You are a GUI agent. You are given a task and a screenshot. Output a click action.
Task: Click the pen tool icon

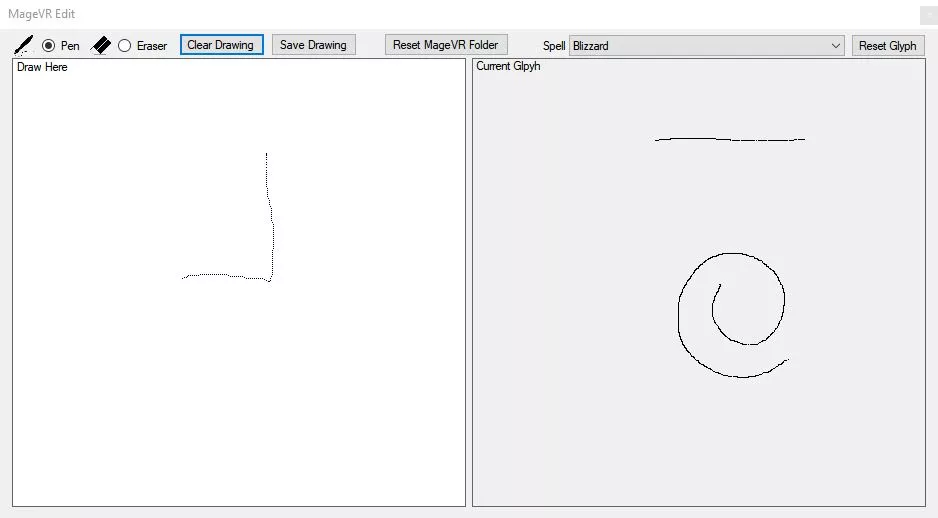point(23,45)
